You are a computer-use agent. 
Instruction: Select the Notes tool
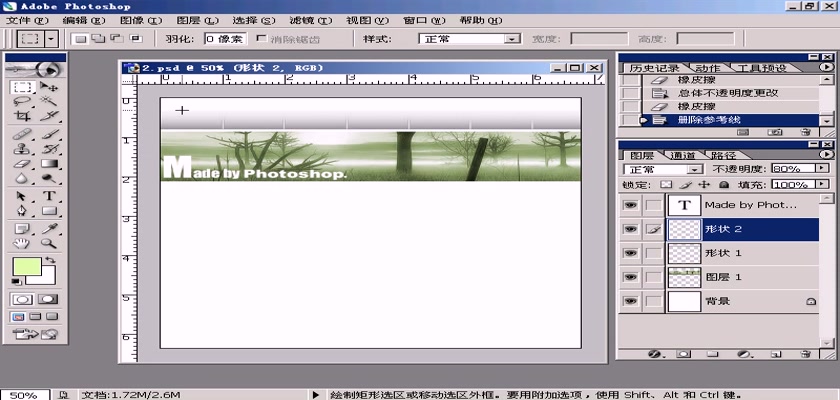click(x=22, y=229)
